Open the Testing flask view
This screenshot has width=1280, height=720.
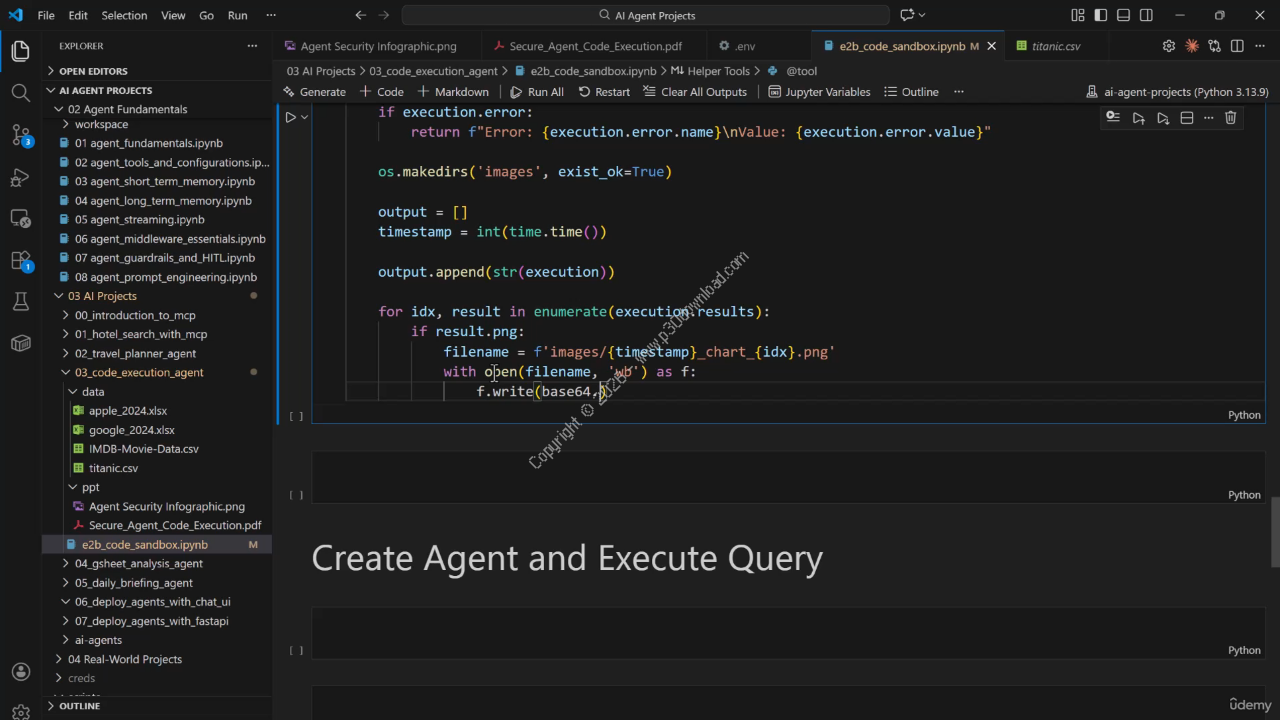coord(20,301)
